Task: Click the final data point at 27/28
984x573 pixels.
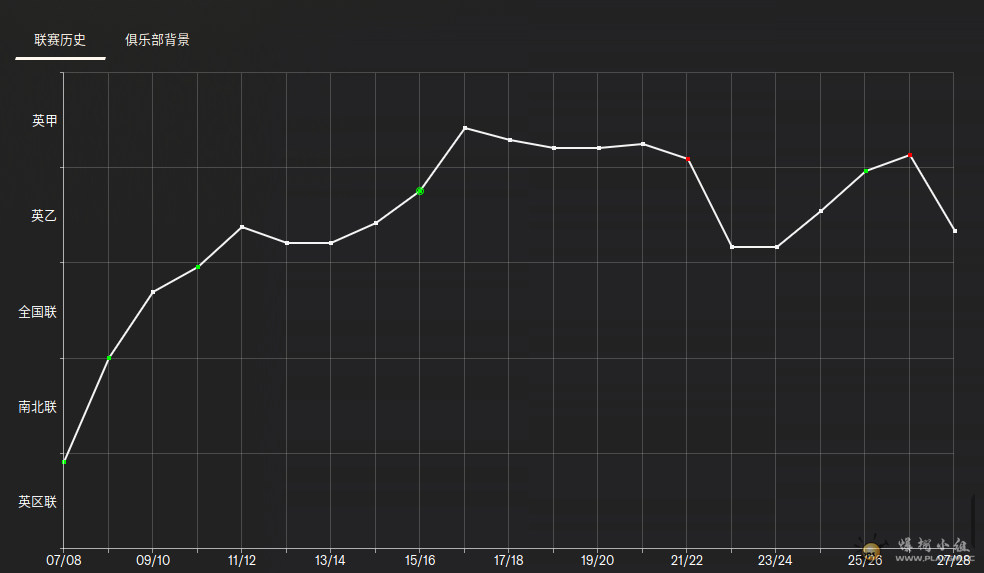Action: 955,231
